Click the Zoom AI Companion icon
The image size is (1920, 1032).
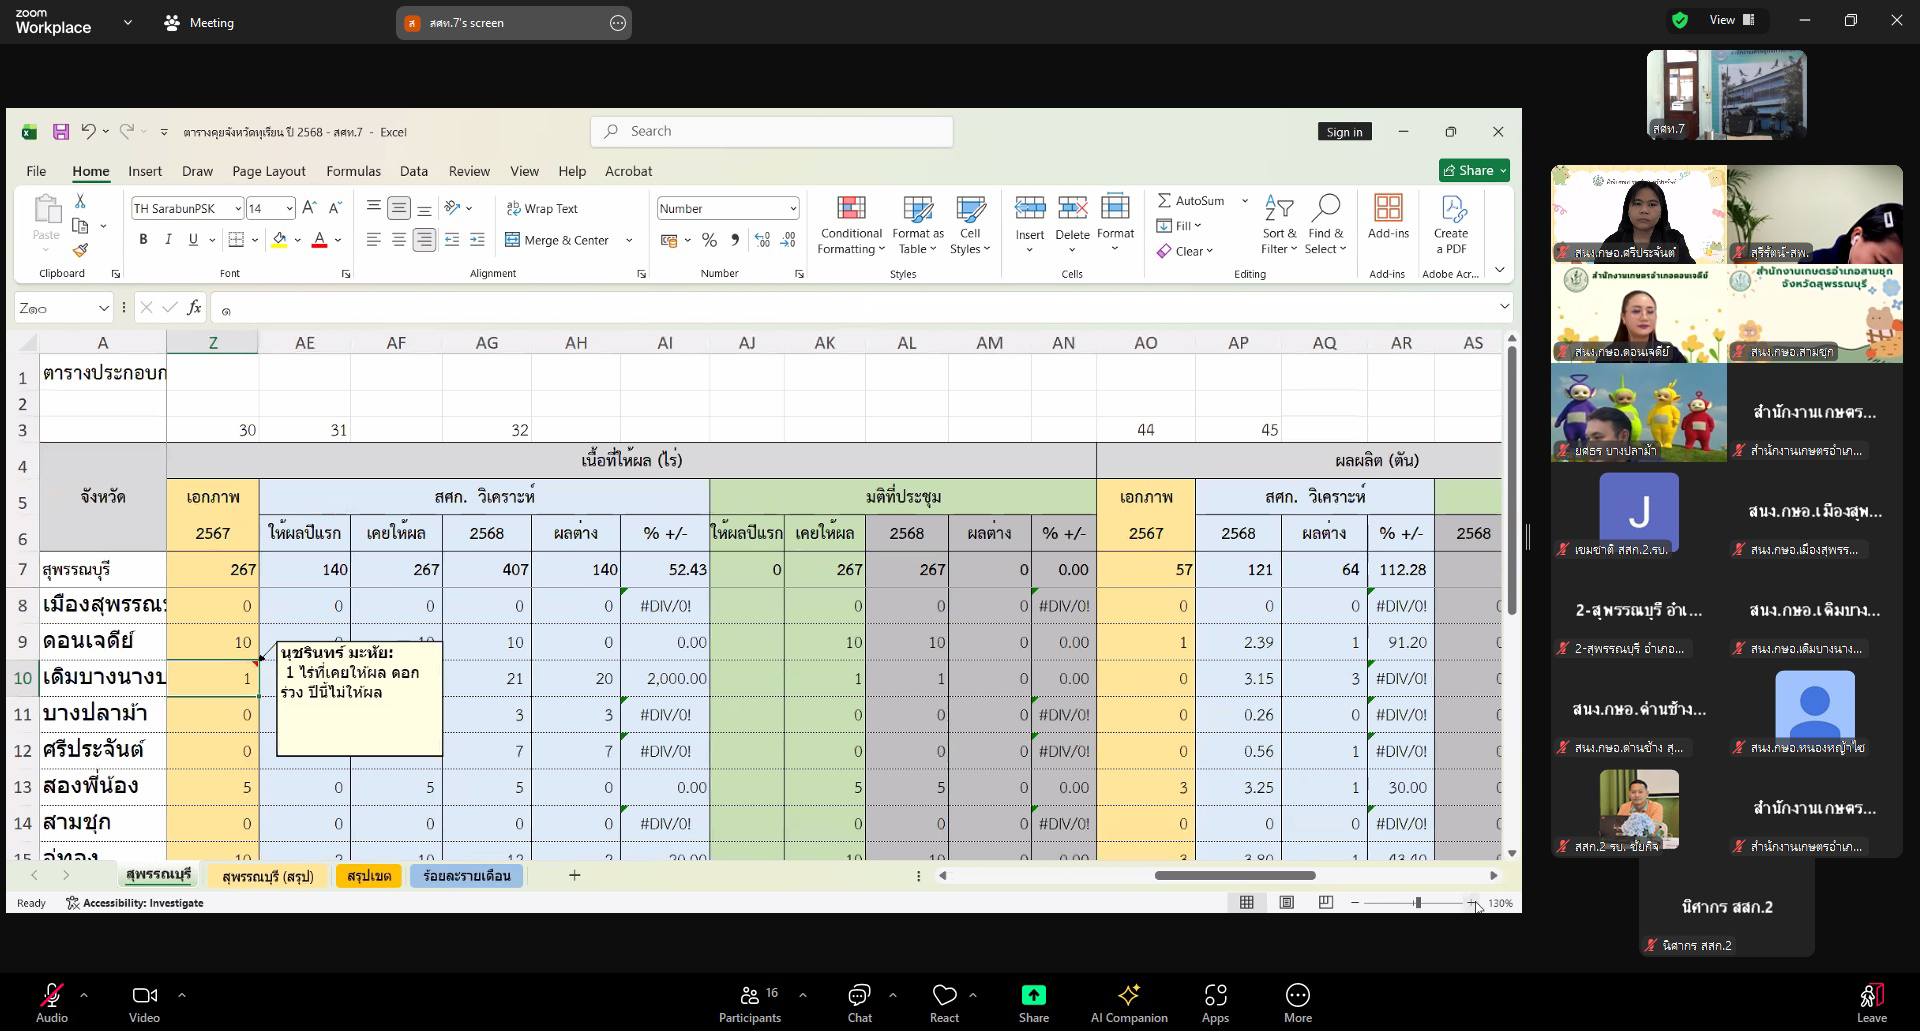1128,995
